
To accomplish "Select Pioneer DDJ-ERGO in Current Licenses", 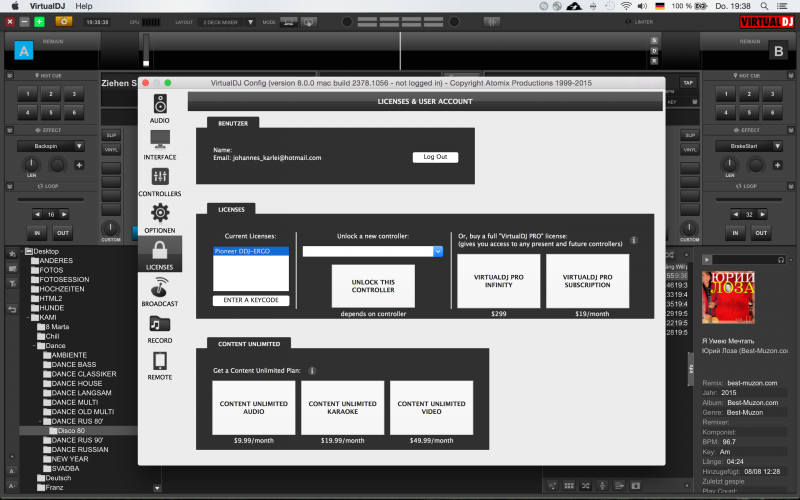I will pos(251,251).
